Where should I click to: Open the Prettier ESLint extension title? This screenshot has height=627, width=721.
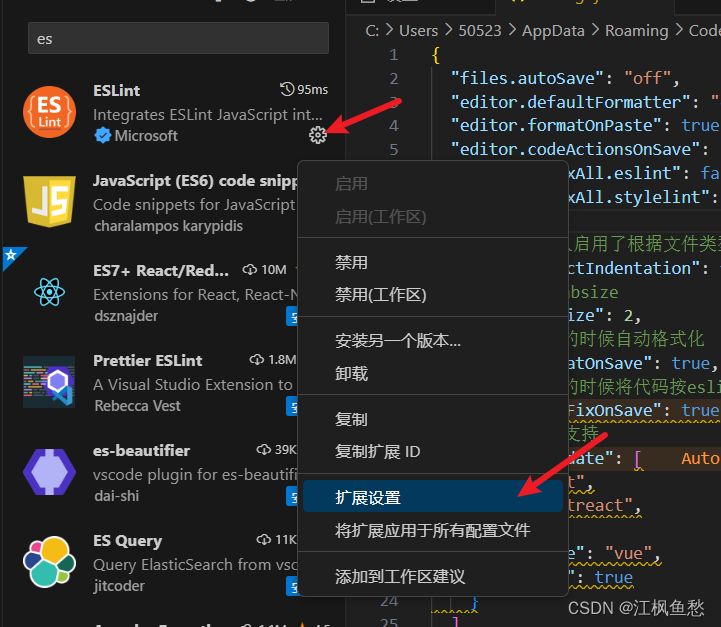click(x=148, y=361)
